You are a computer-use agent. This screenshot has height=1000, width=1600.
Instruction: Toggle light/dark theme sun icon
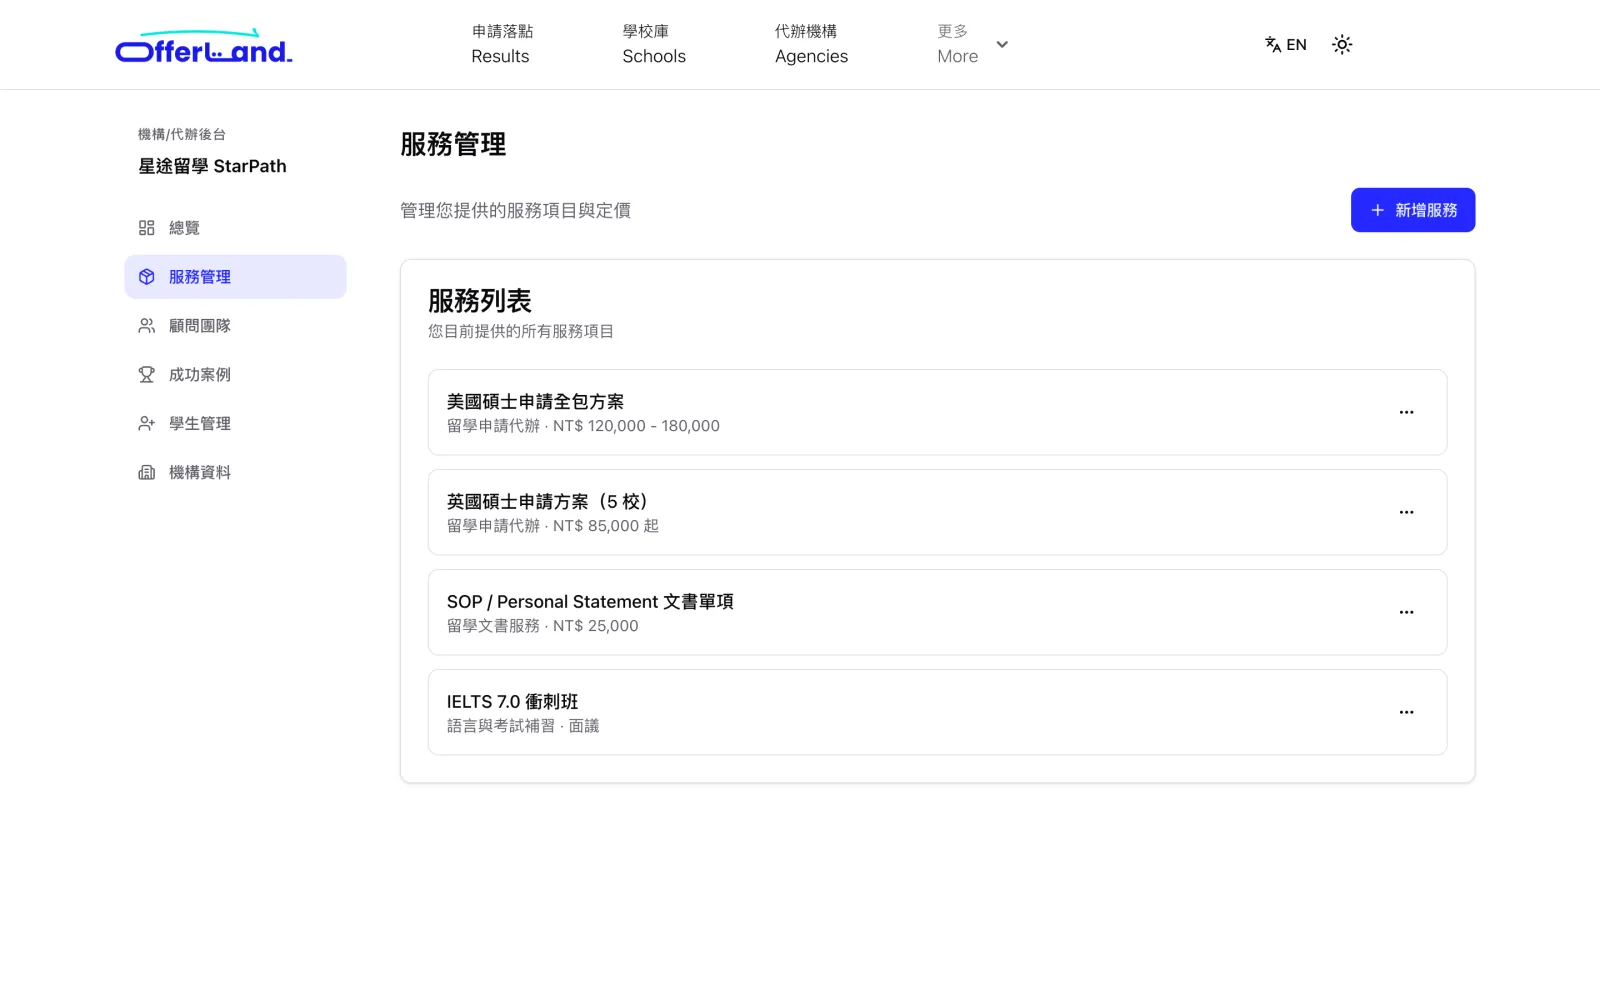(x=1342, y=44)
